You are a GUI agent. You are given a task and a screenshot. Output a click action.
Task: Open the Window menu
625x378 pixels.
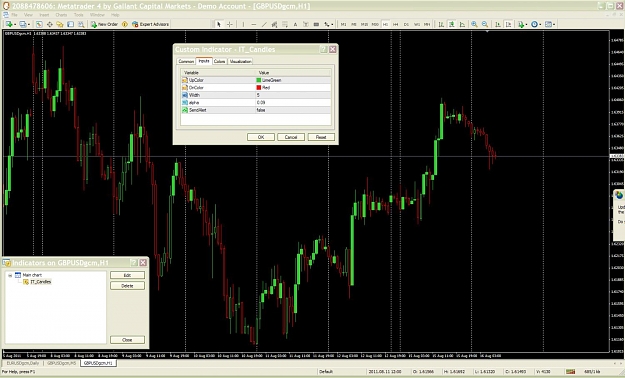tap(97, 15)
